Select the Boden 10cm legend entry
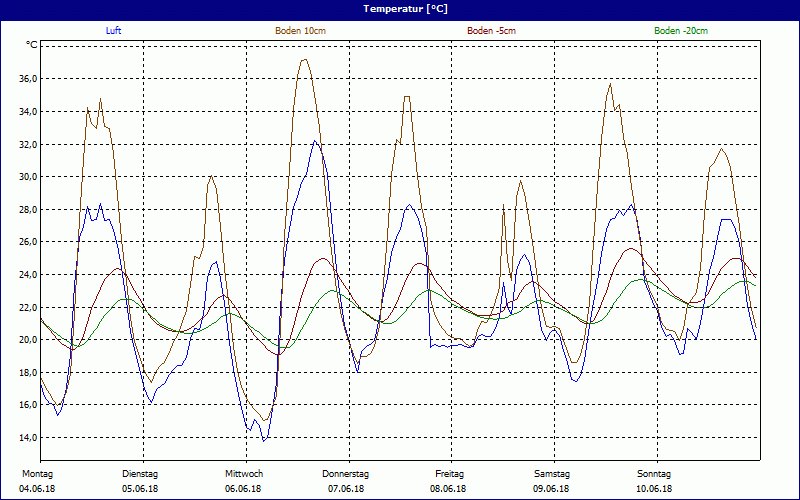The width and height of the screenshot is (800, 500). (300, 31)
